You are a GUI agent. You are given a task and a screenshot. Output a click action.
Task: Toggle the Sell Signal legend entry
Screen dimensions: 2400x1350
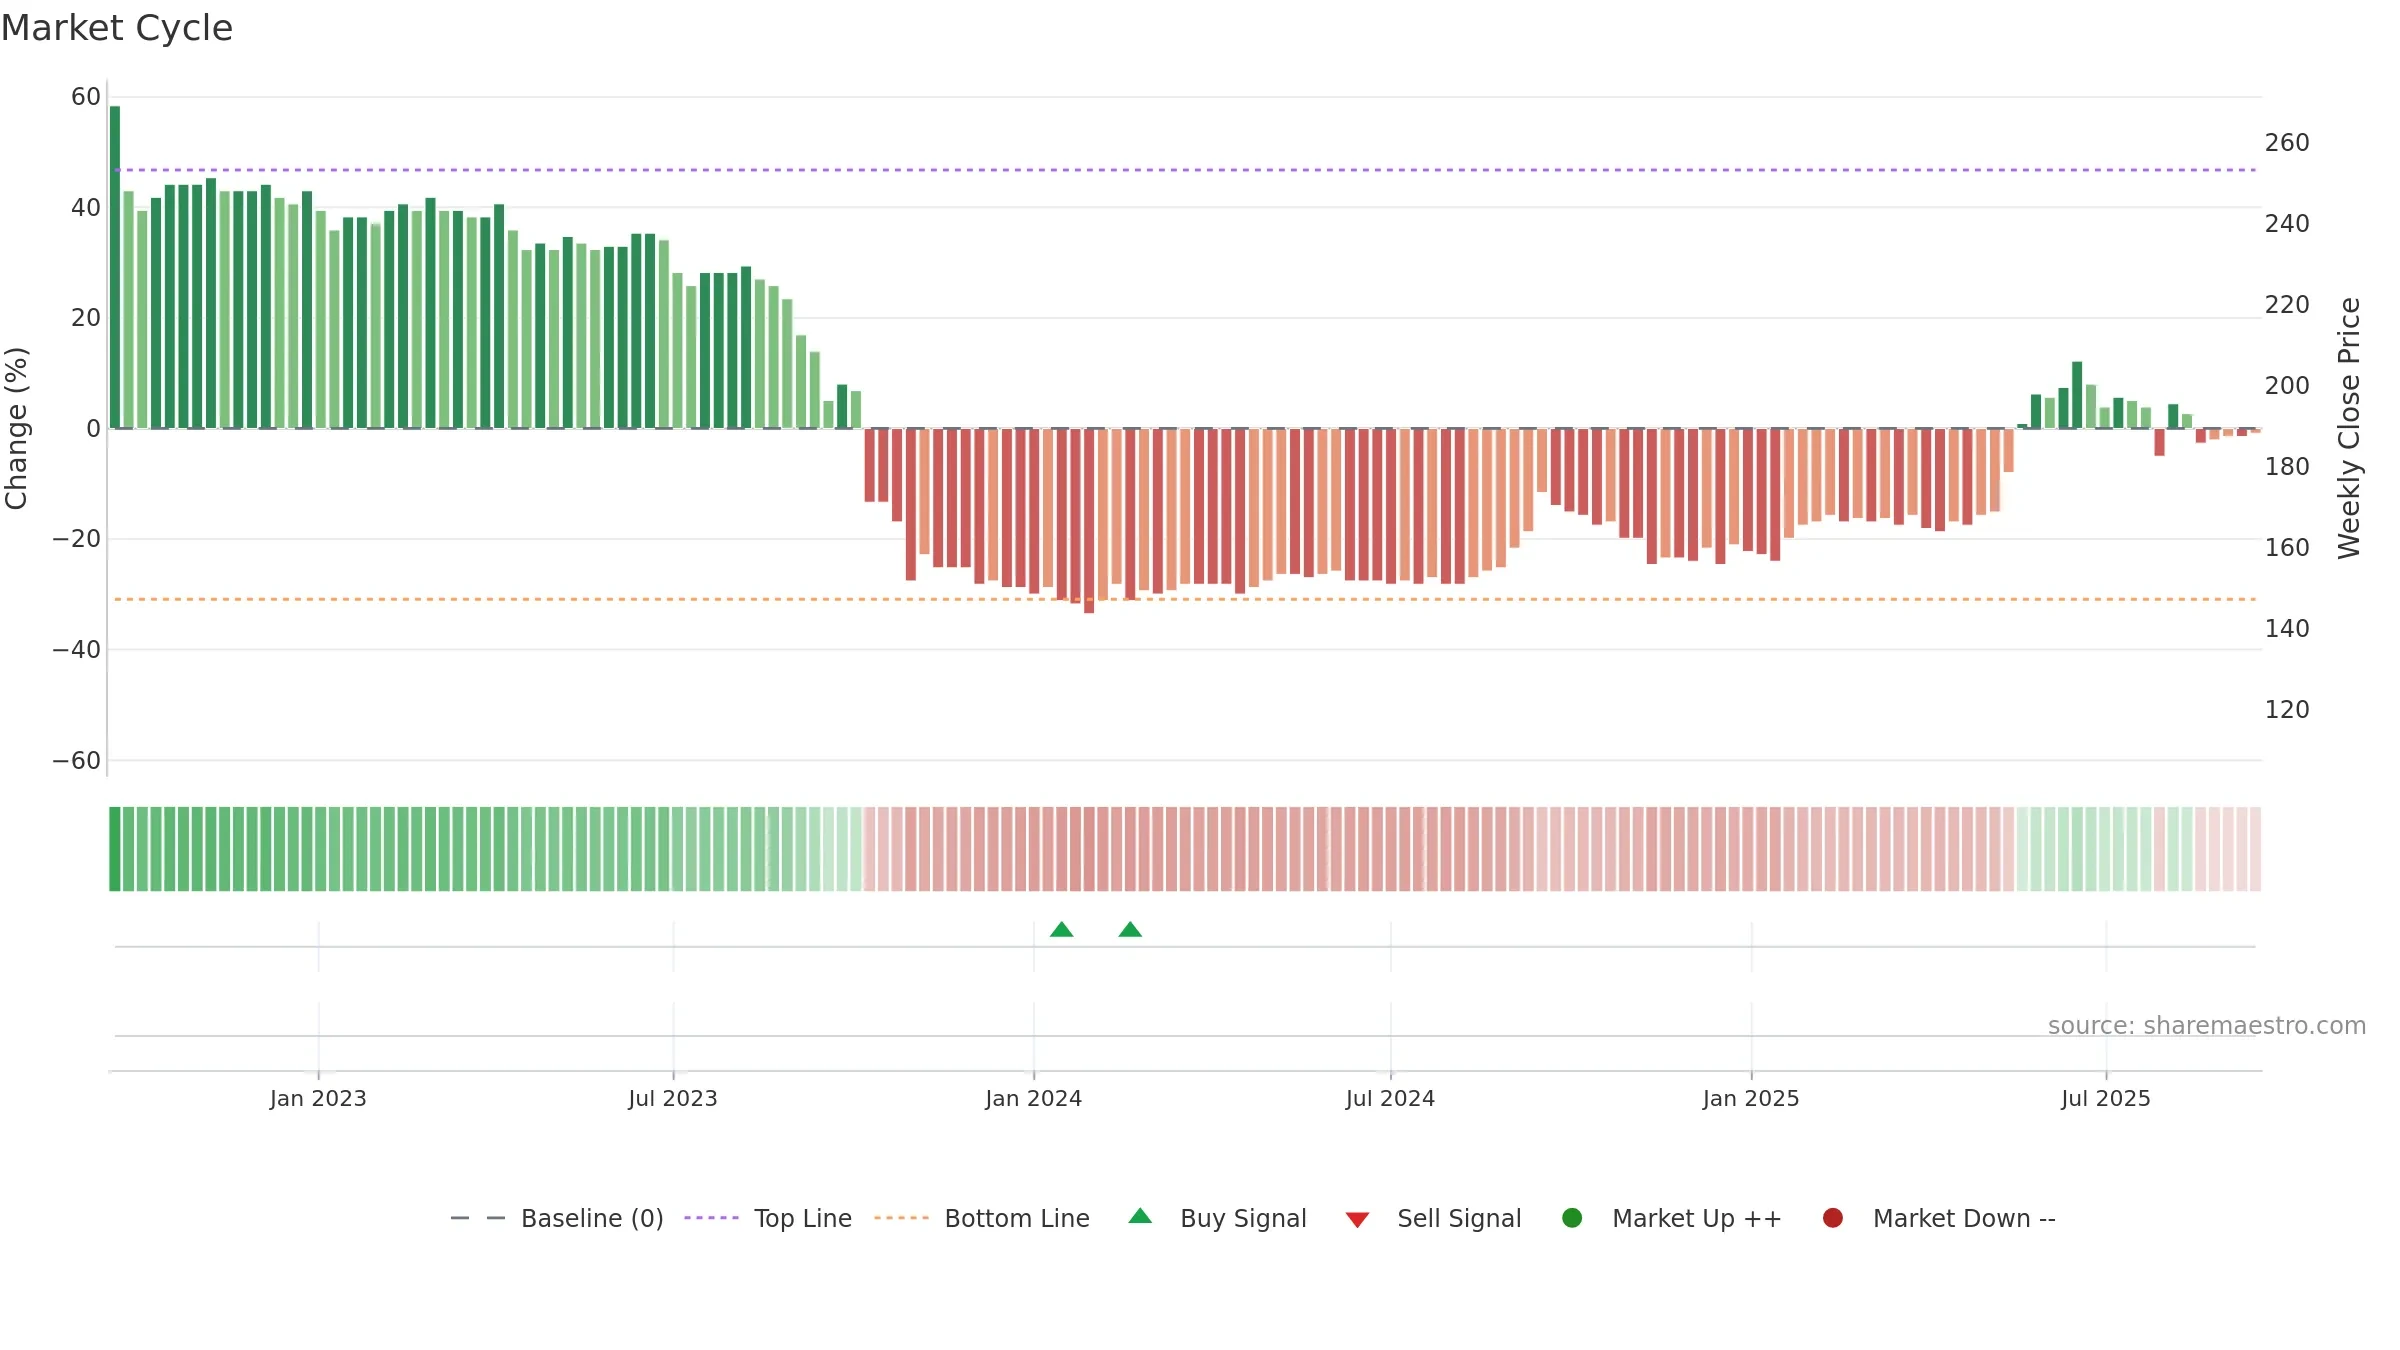[x=1433, y=1218]
